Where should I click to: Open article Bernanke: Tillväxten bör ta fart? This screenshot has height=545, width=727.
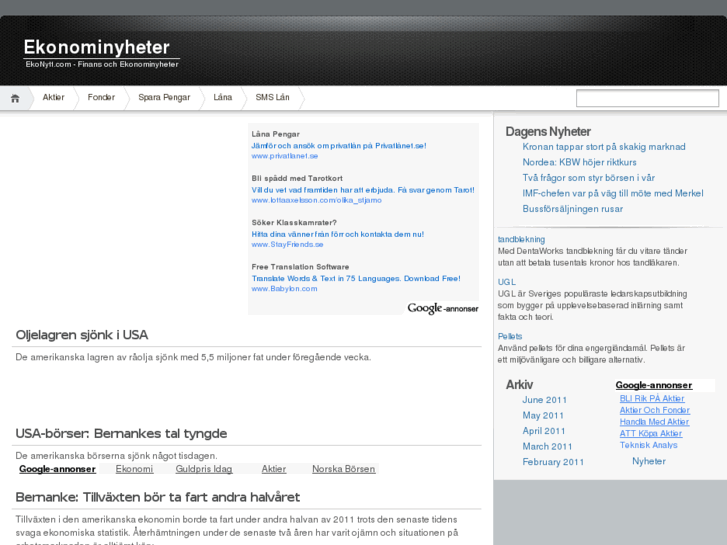coord(158,497)
